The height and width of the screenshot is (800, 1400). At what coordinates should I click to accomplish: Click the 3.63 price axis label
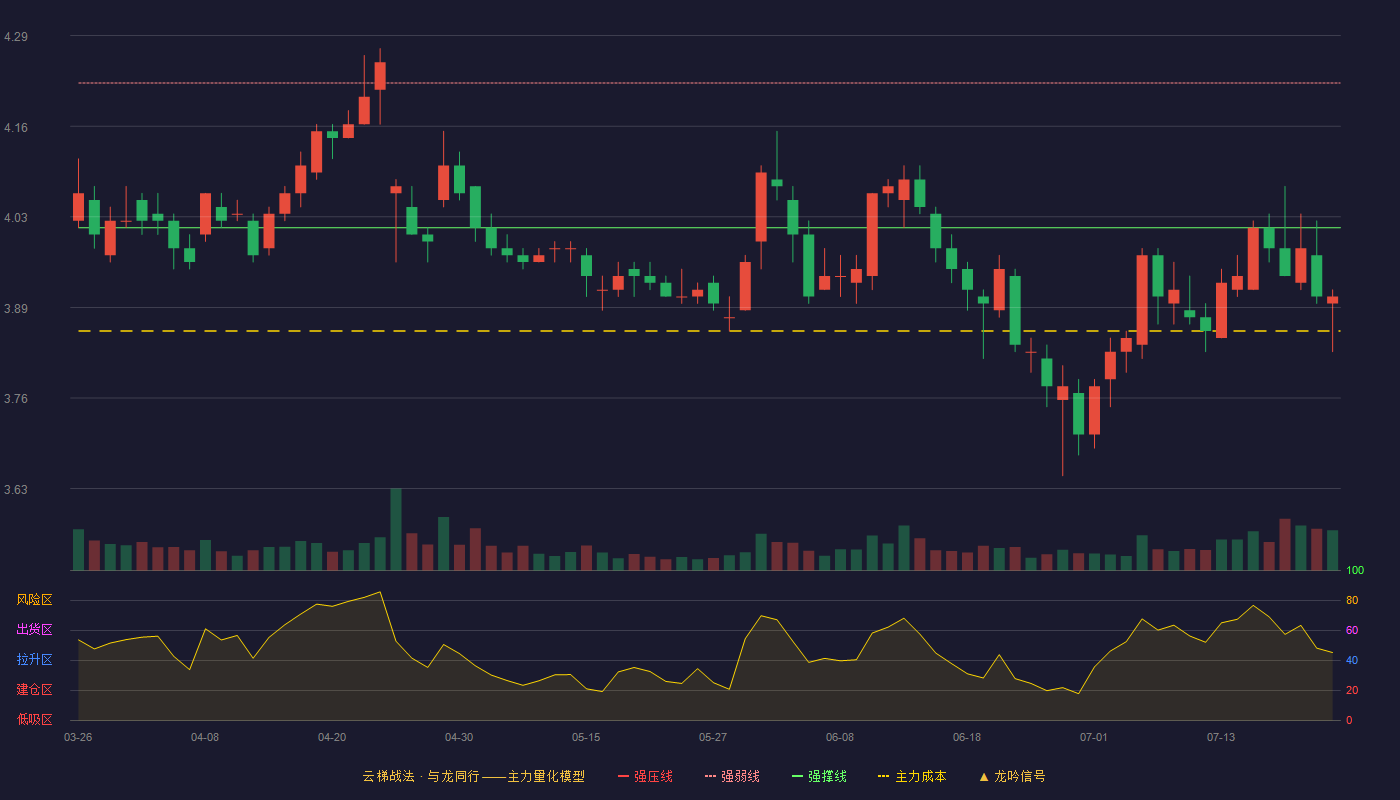16,490
